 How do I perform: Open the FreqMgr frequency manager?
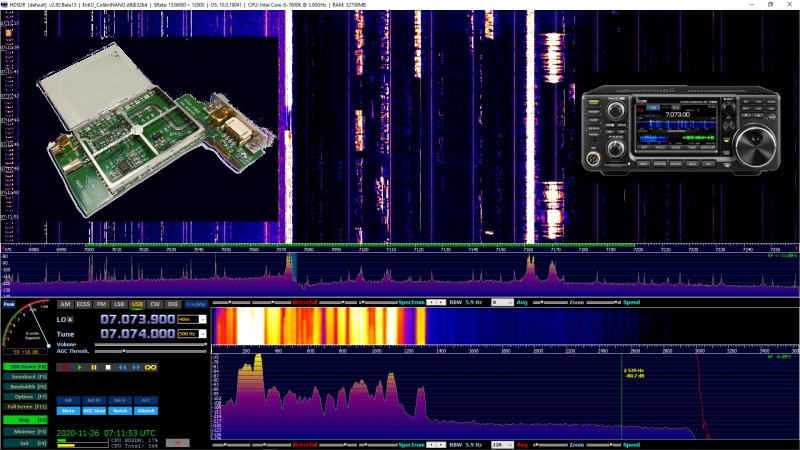click(195, 304)
